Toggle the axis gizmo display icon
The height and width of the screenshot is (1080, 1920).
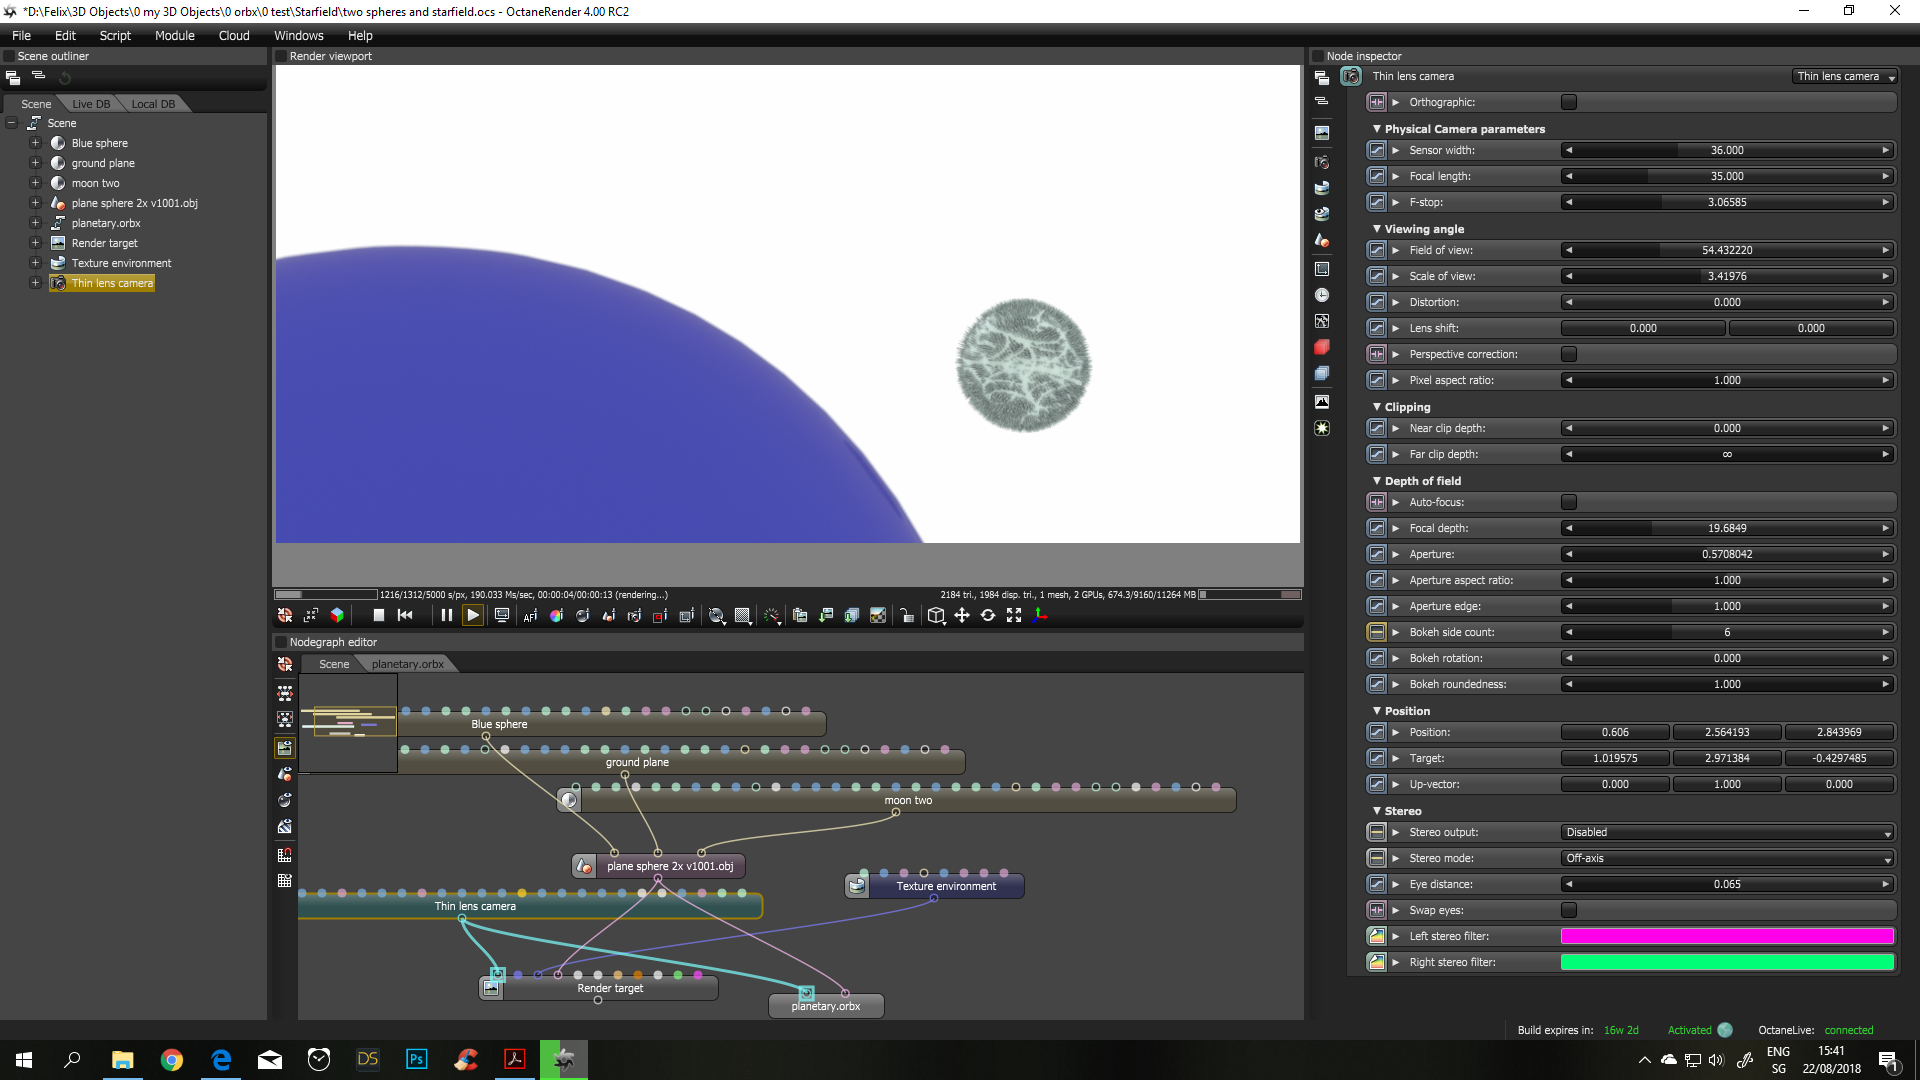point(1040,616)
